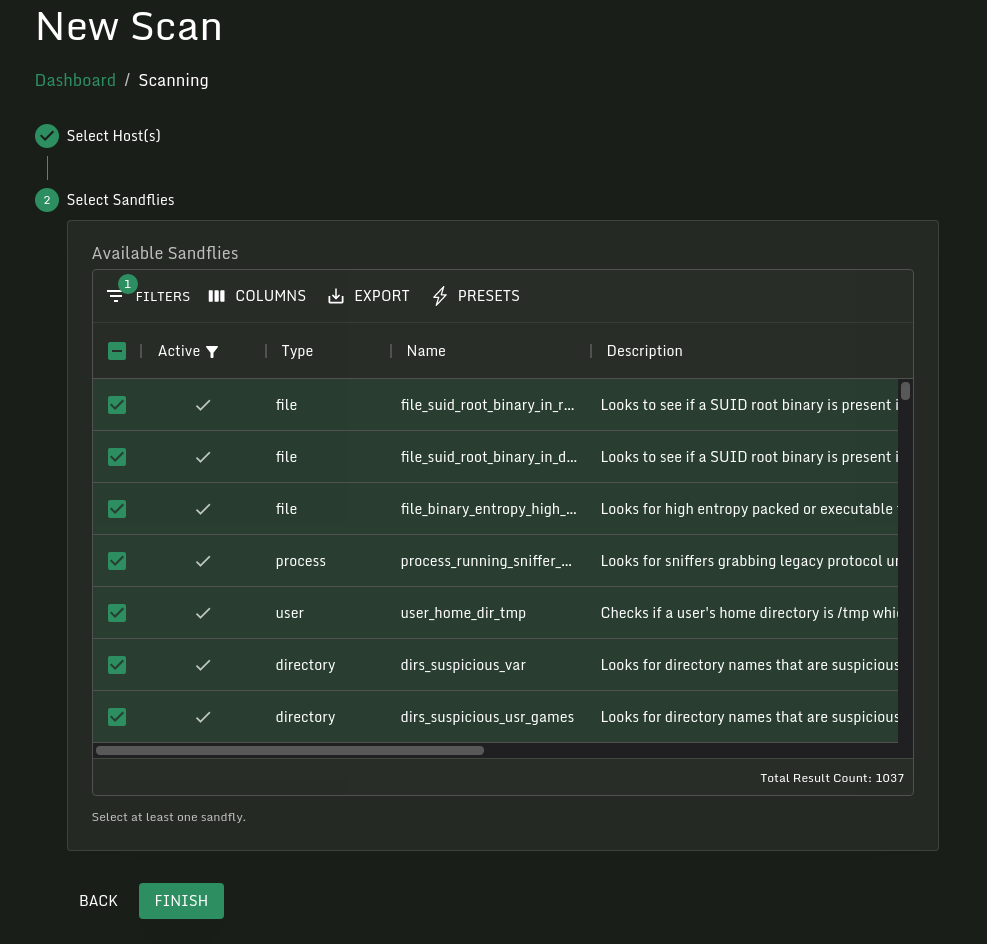This screenshot has width=987, height=944.
Task: Uncheck user_home_dir_tmp row checkbox
Action: coord(117,613)
